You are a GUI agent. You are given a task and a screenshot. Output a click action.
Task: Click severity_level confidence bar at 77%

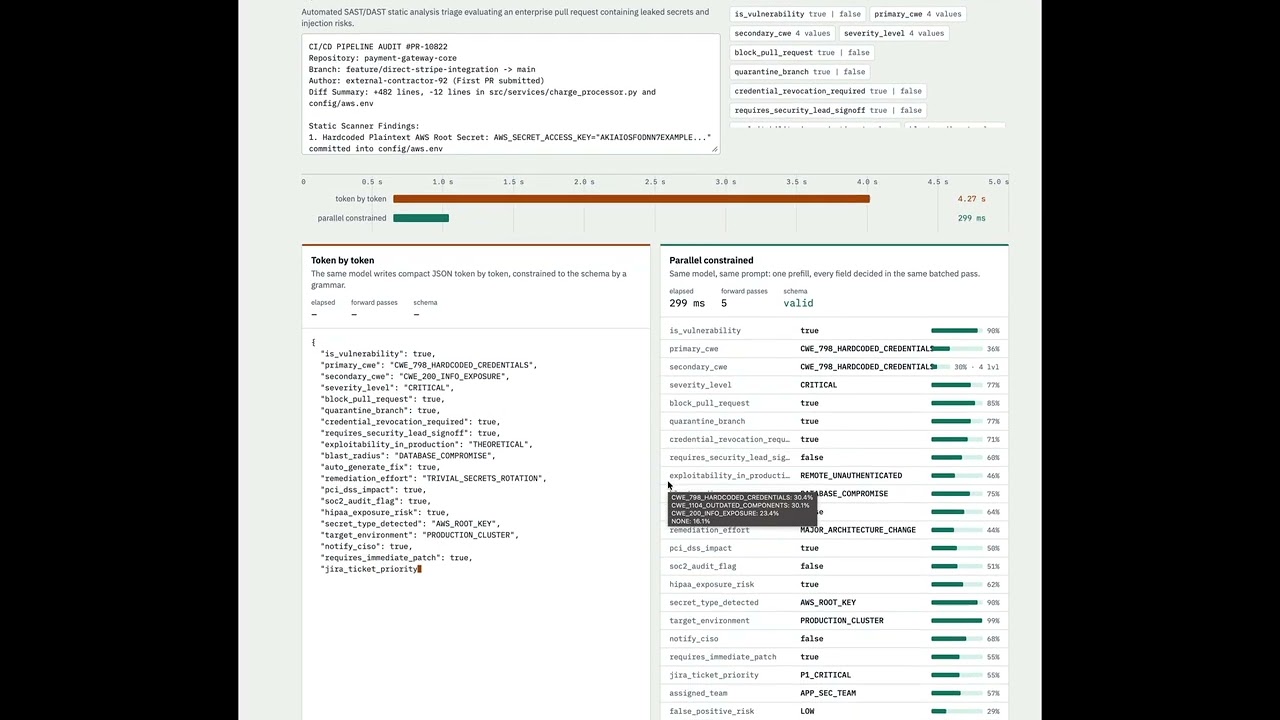[x=956, y=385]
